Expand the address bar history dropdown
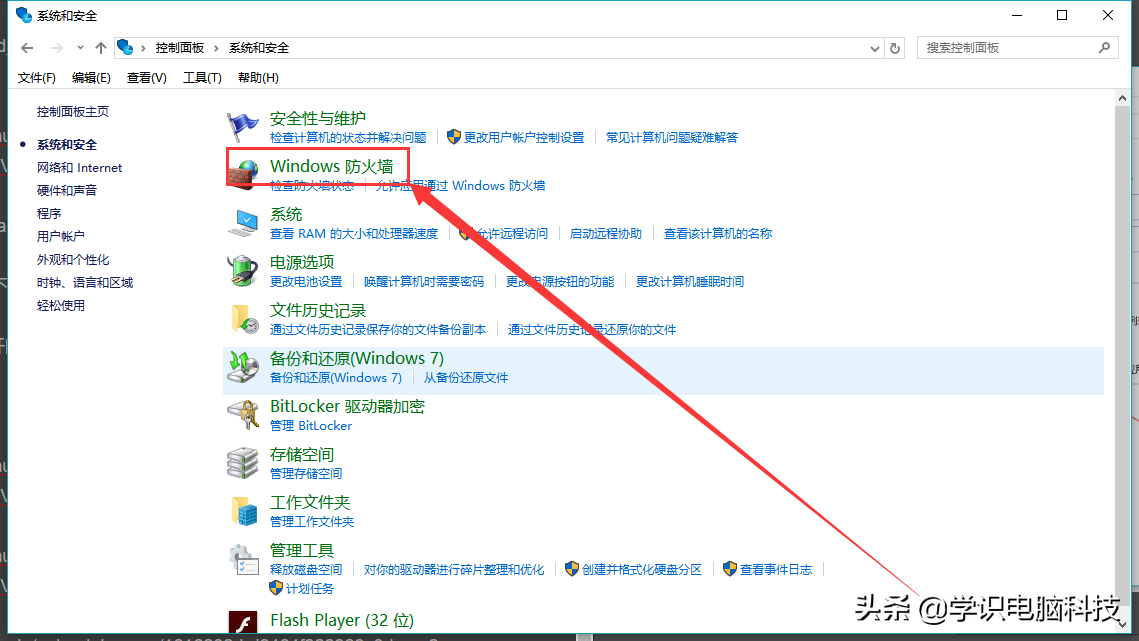1139x641 pixels. tap(875, 49)
